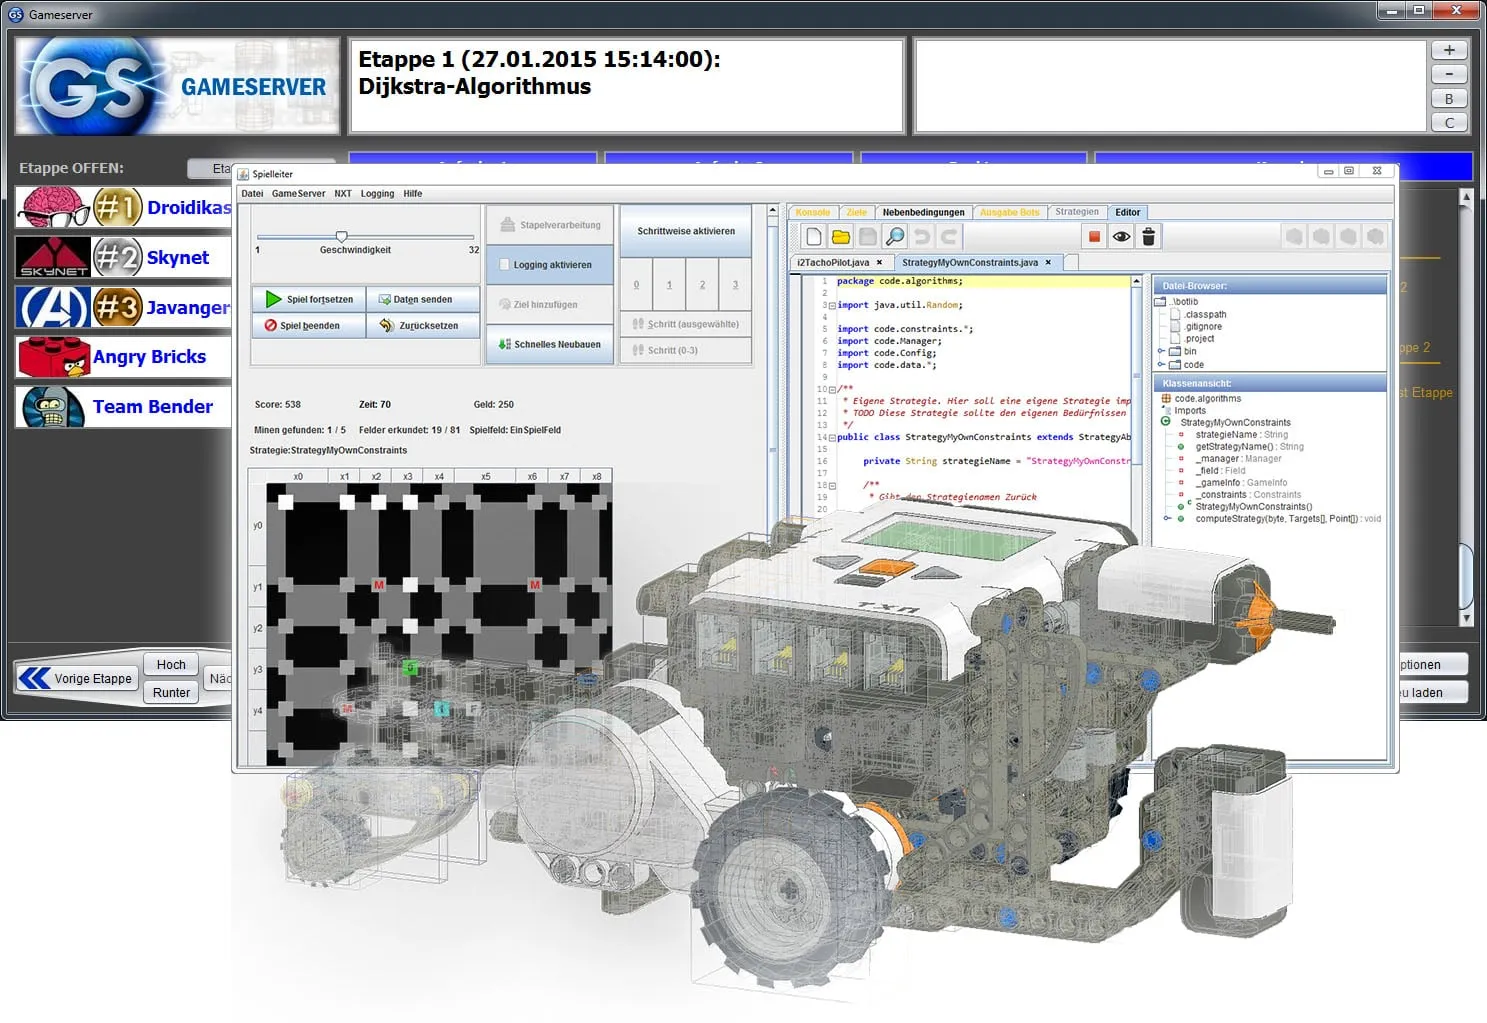Click the Javangers 'A' logo in Gameserver
Screen dimensions: 1487x1023
pos(54,307)
